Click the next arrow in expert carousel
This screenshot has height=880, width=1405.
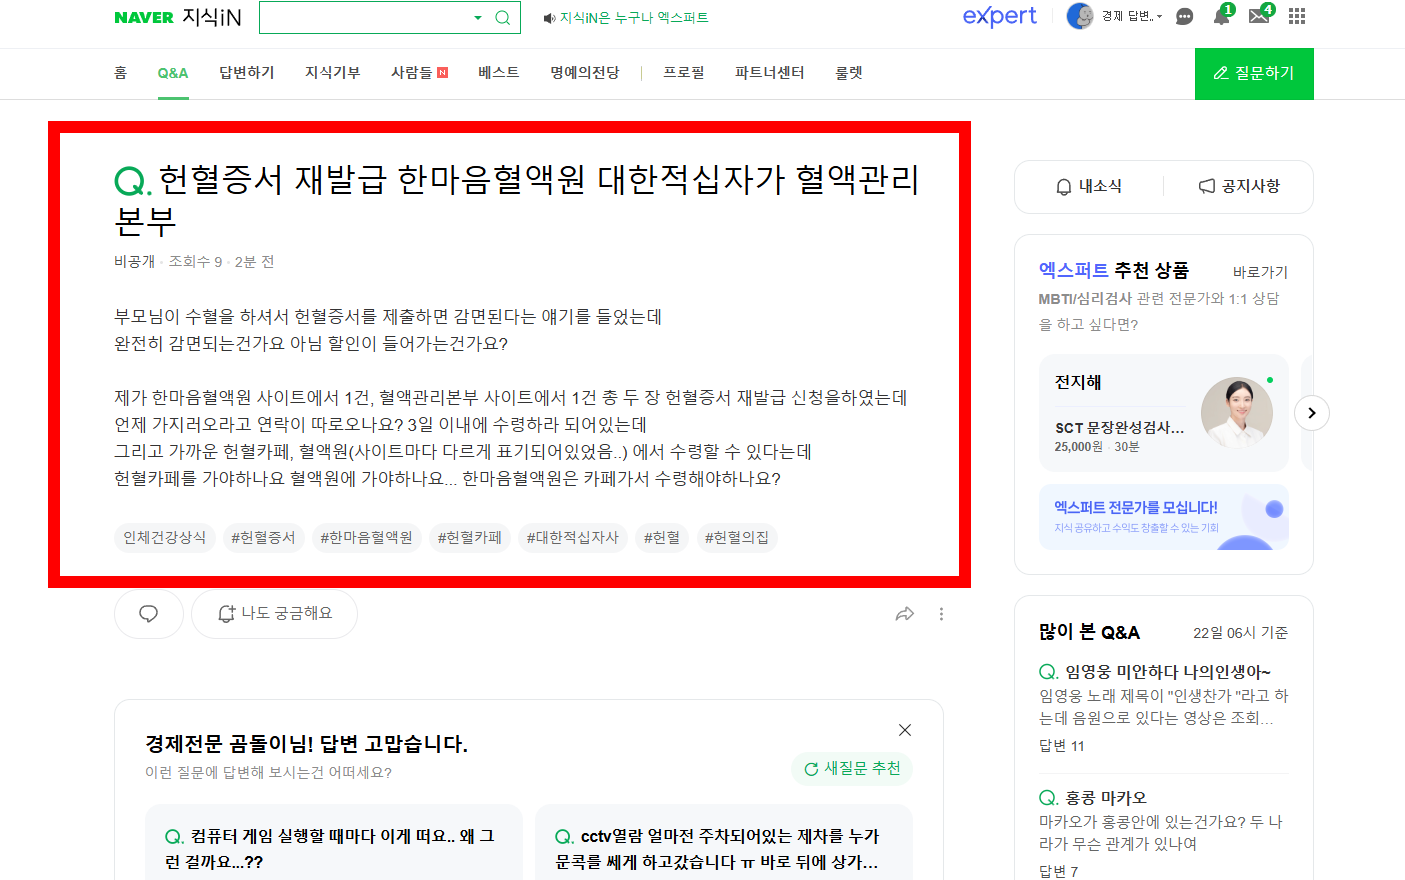[x=1312, y=413]
